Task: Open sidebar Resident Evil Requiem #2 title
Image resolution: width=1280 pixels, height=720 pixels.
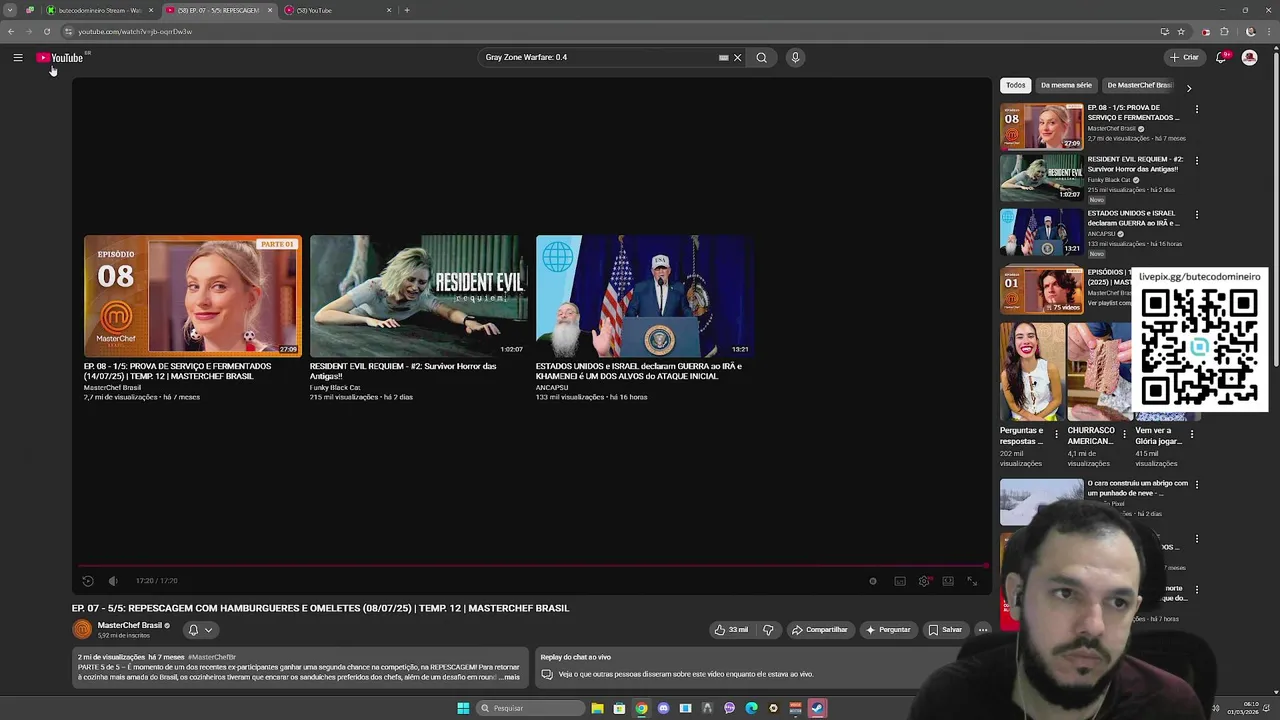Action: point(1135,164)
